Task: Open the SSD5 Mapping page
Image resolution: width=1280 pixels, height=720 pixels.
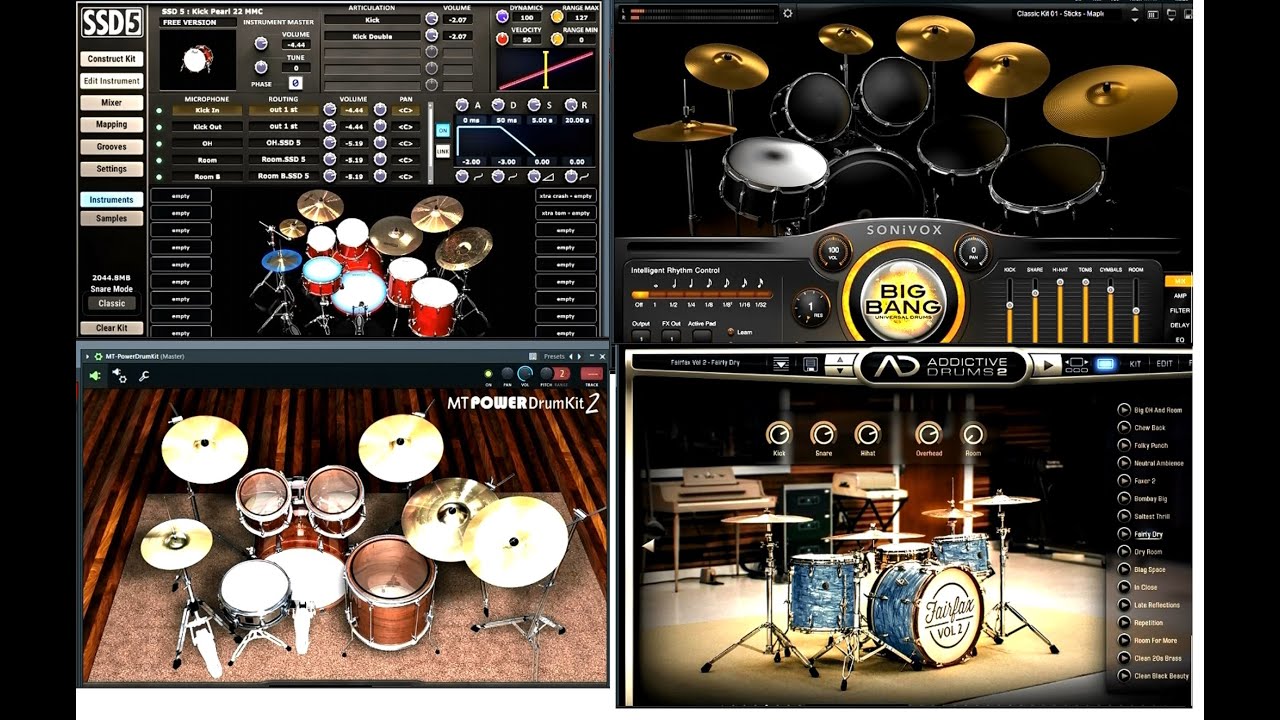Action: [x=112, y=125]
